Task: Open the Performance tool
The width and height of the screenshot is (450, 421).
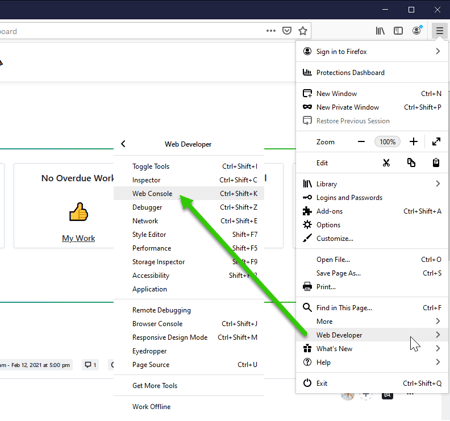Action: [x=189, y=248]
